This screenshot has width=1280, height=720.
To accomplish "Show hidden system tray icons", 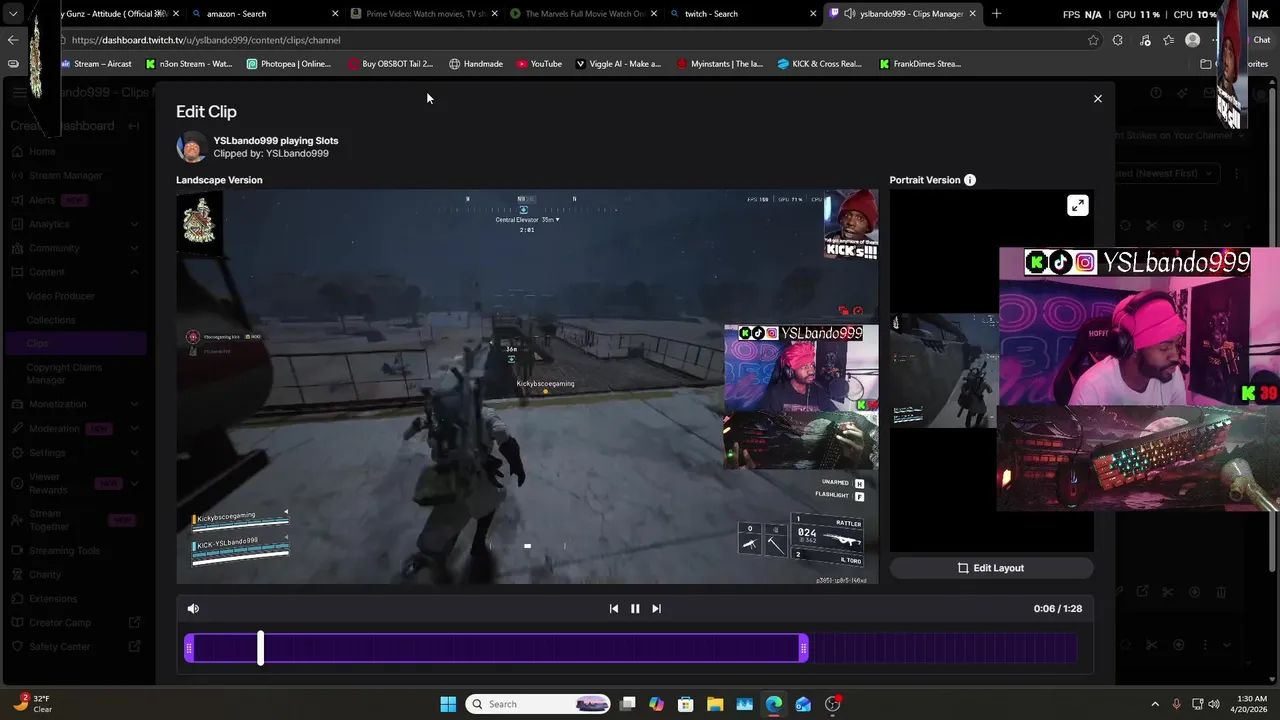I will pos(1155,704).
